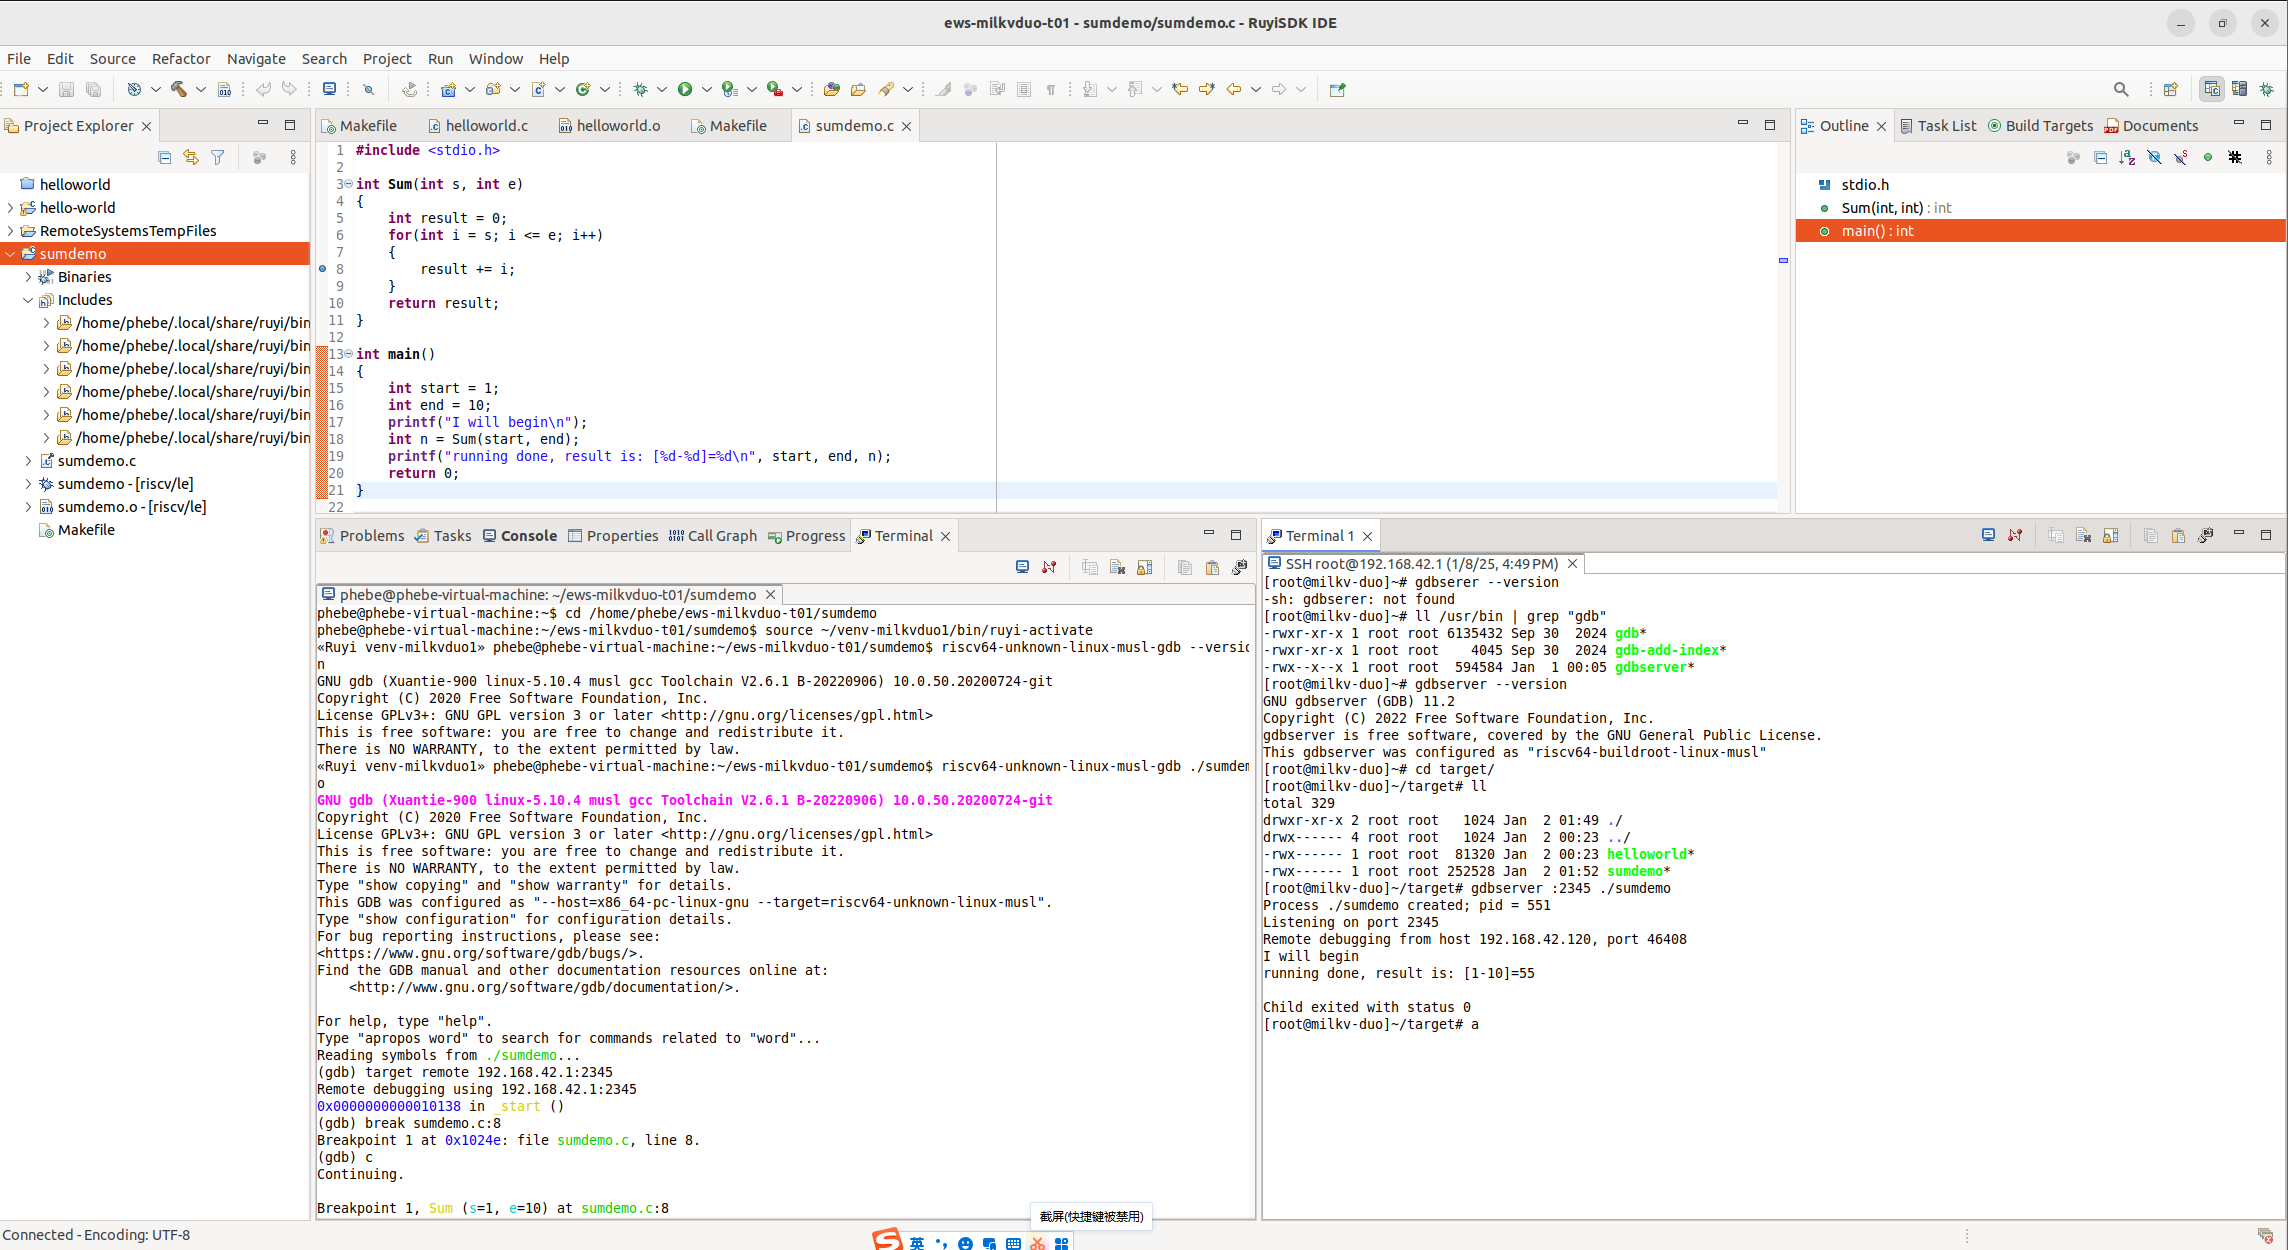This screenshot has height=1250, width=2288.
Task: Click the Sogou input method tray icon
Action: click(x=887, y=1240)
